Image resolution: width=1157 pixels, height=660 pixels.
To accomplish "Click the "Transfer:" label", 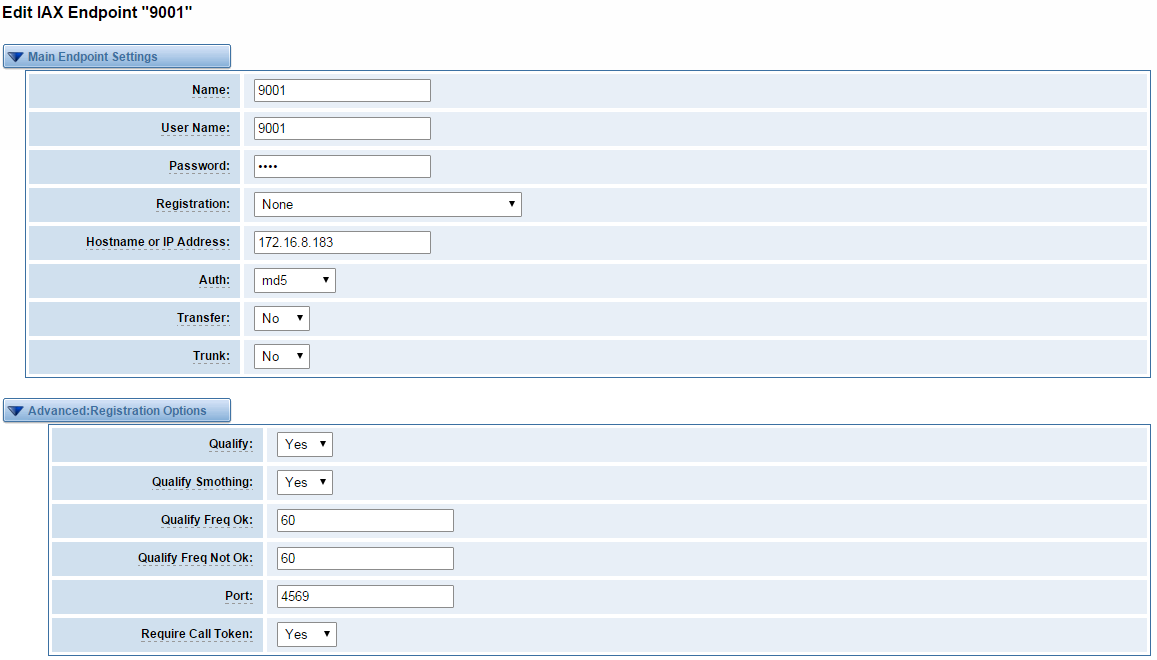I will tap(203, 318).
